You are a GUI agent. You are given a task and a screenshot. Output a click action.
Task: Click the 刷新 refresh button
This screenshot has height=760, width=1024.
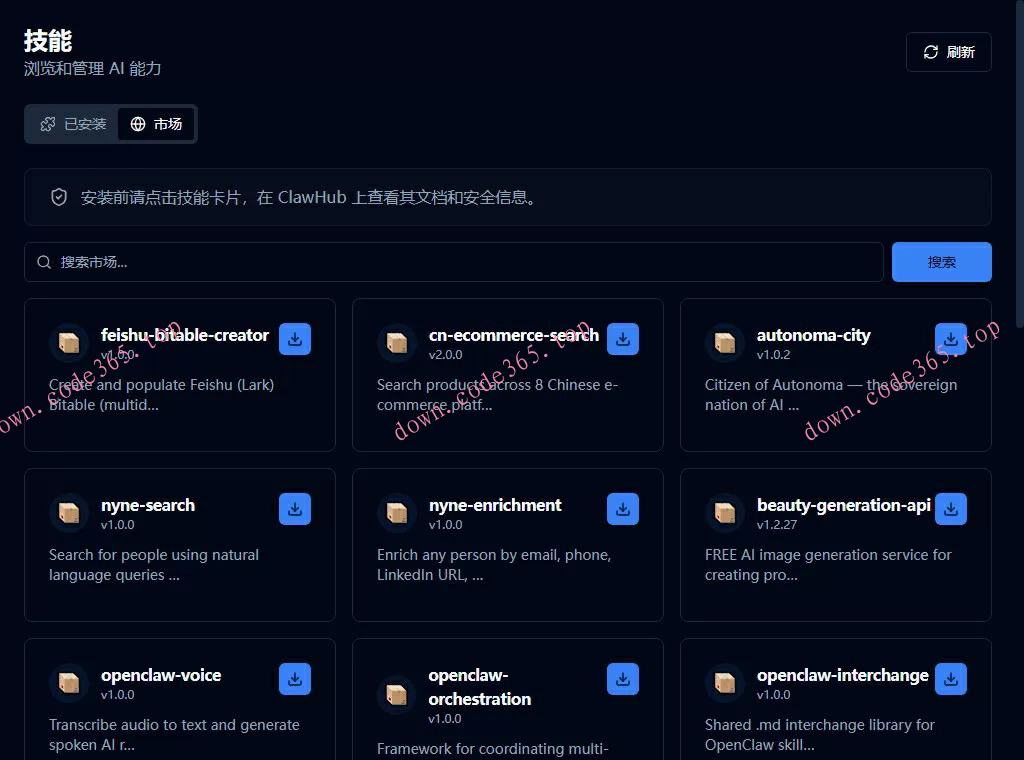pyautogui.click(x=948, y=51)
